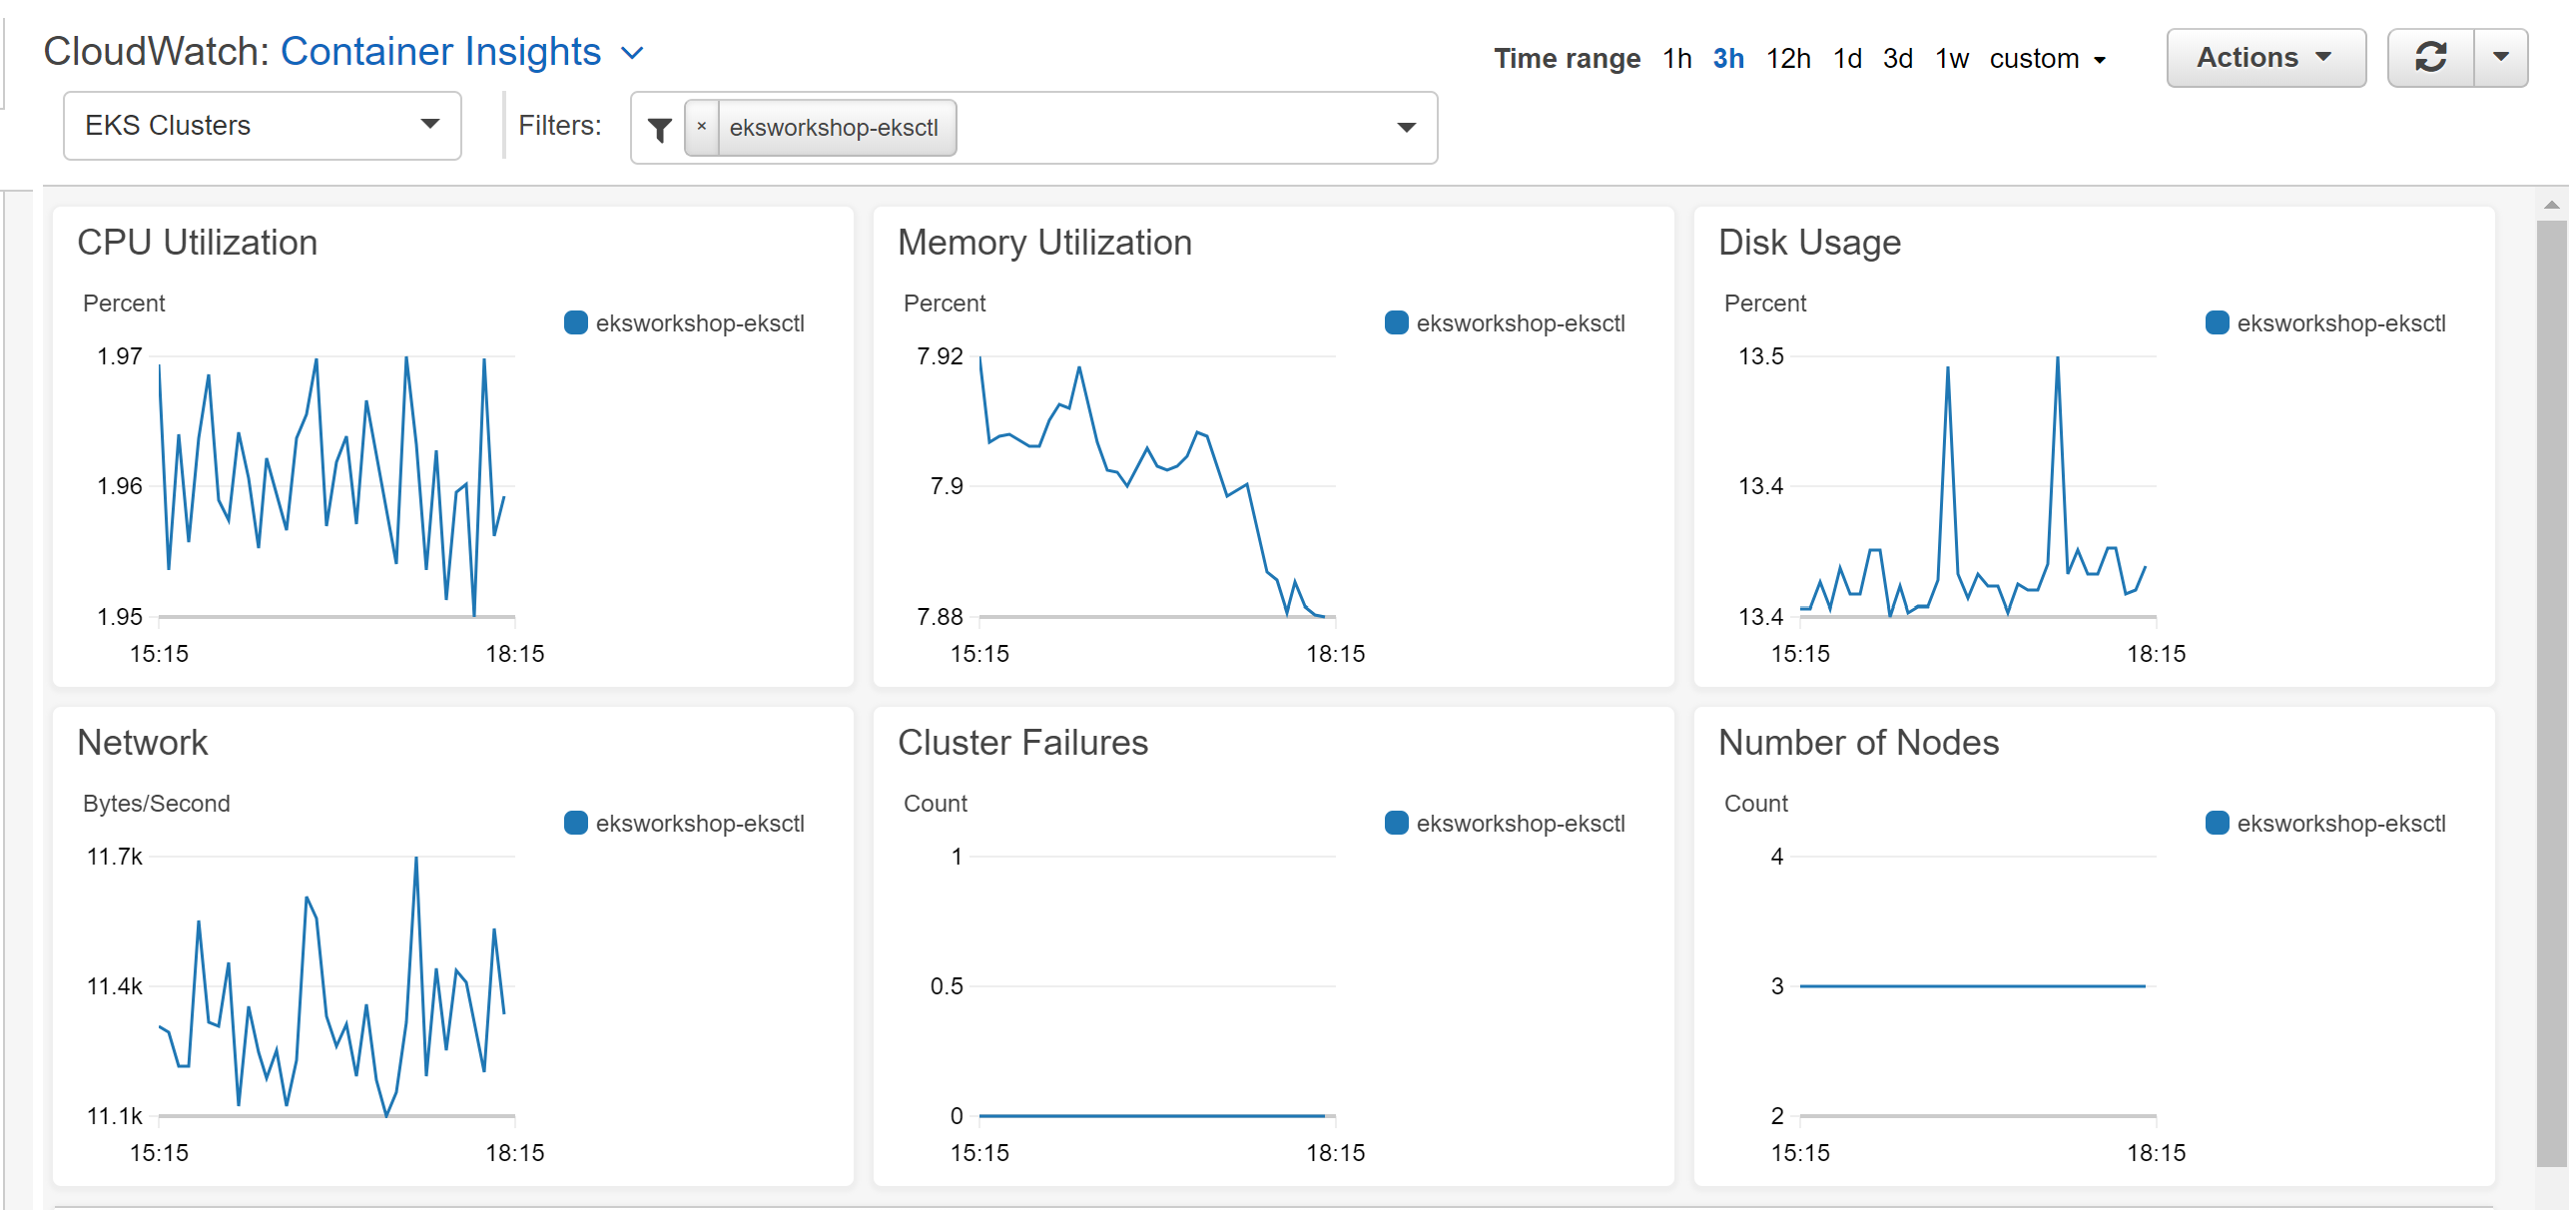Open the refresh interval dropdown arrow

point(2501,58)
